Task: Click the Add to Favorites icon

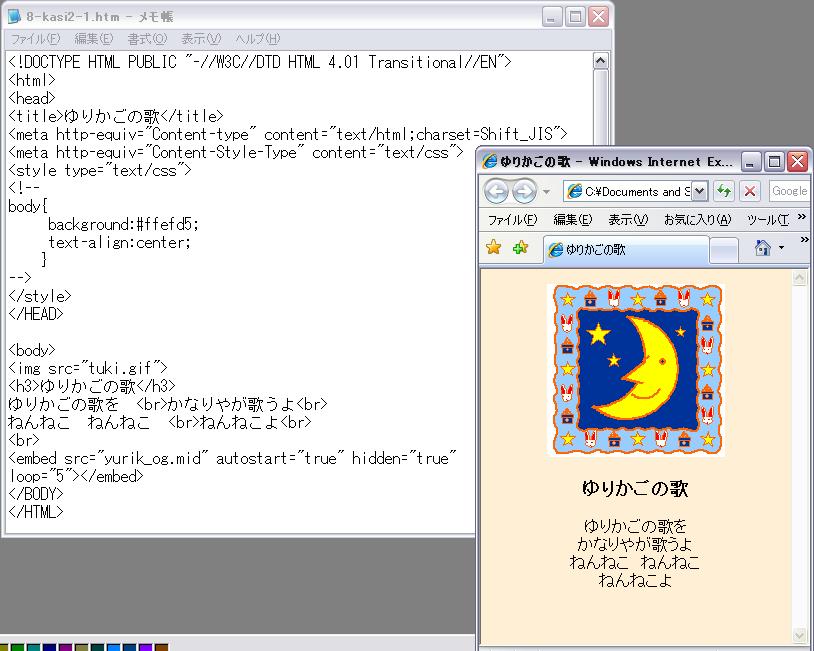Action: 520,248
